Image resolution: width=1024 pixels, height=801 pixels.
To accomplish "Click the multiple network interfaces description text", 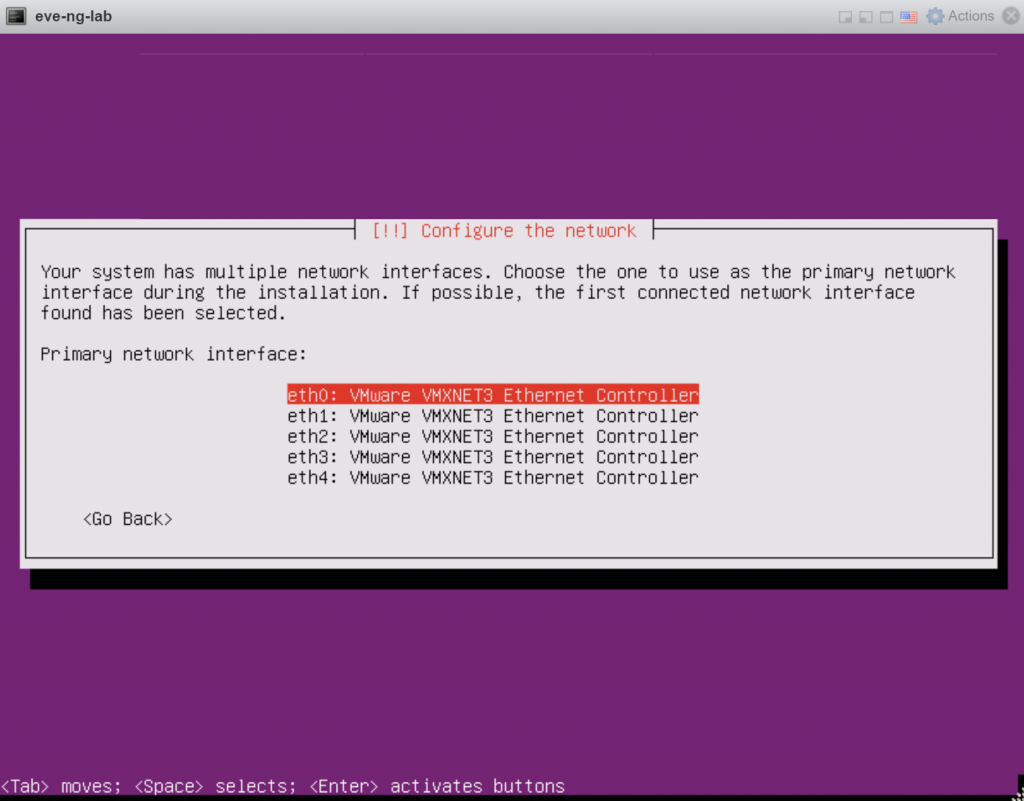I will (x=497, y=292).
